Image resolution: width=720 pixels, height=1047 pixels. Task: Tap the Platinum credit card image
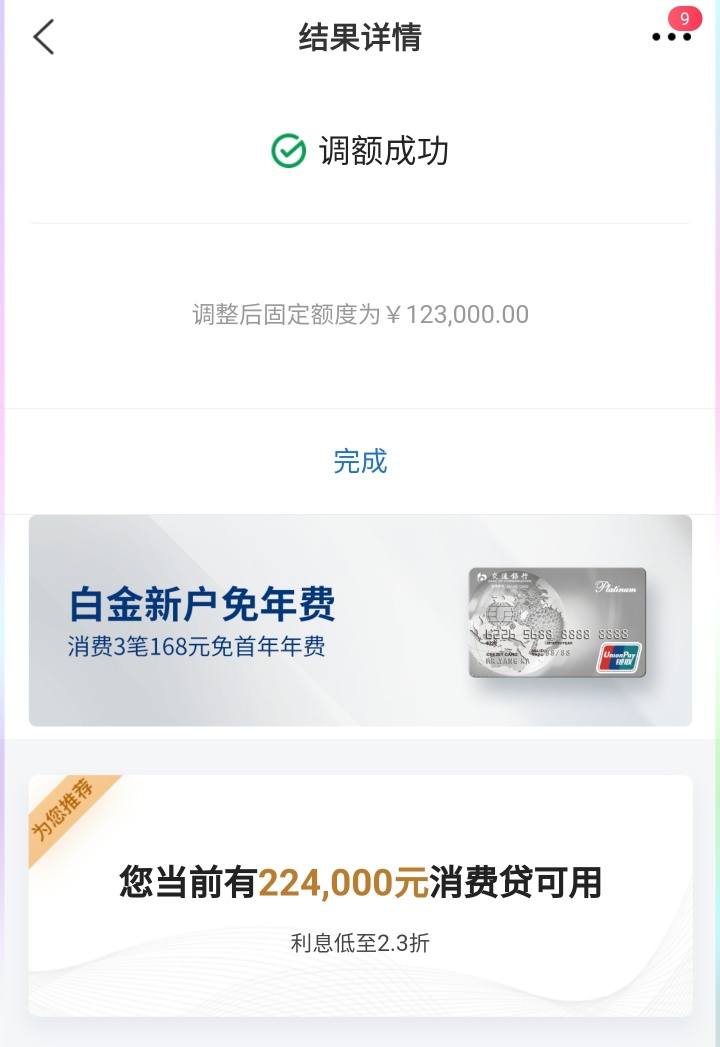(558, 622)
